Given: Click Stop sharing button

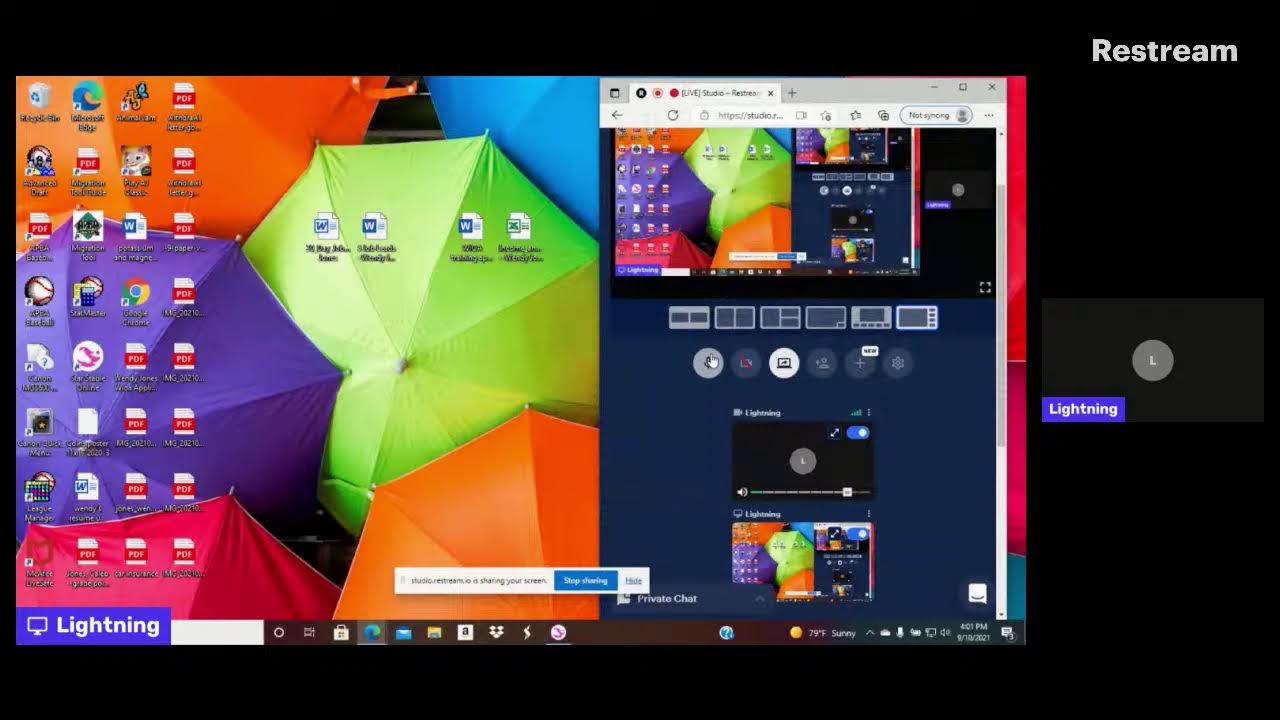Looking at the screenshot, I should pyautogui.click(x=585, y=580).
